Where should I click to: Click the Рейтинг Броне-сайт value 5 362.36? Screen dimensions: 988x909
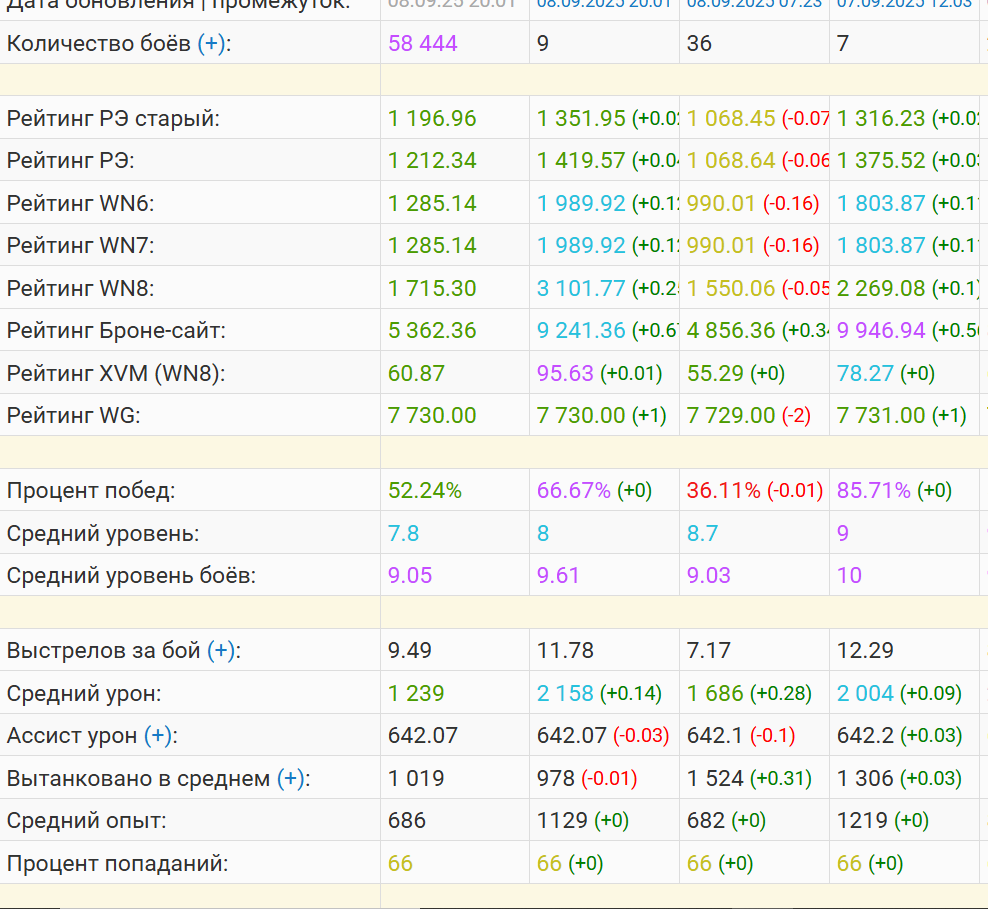click(432, 330)
